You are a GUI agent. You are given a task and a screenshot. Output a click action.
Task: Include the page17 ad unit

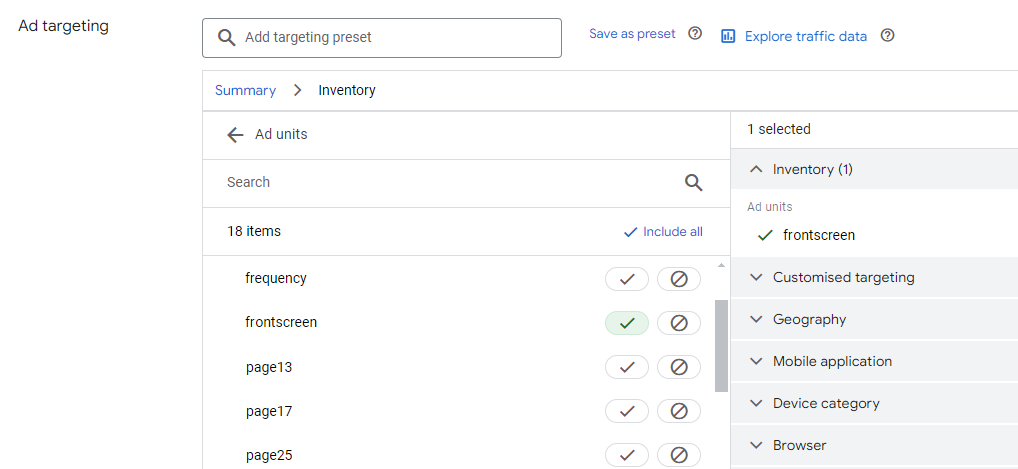point(627,411)
